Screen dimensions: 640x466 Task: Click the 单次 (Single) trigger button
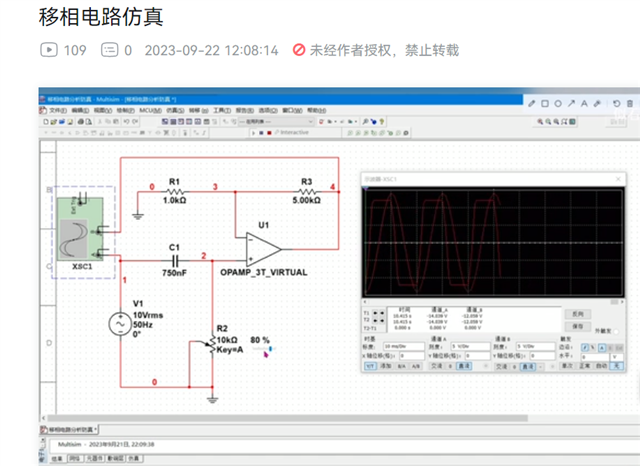pyautogui.click(x=567, y=366)
